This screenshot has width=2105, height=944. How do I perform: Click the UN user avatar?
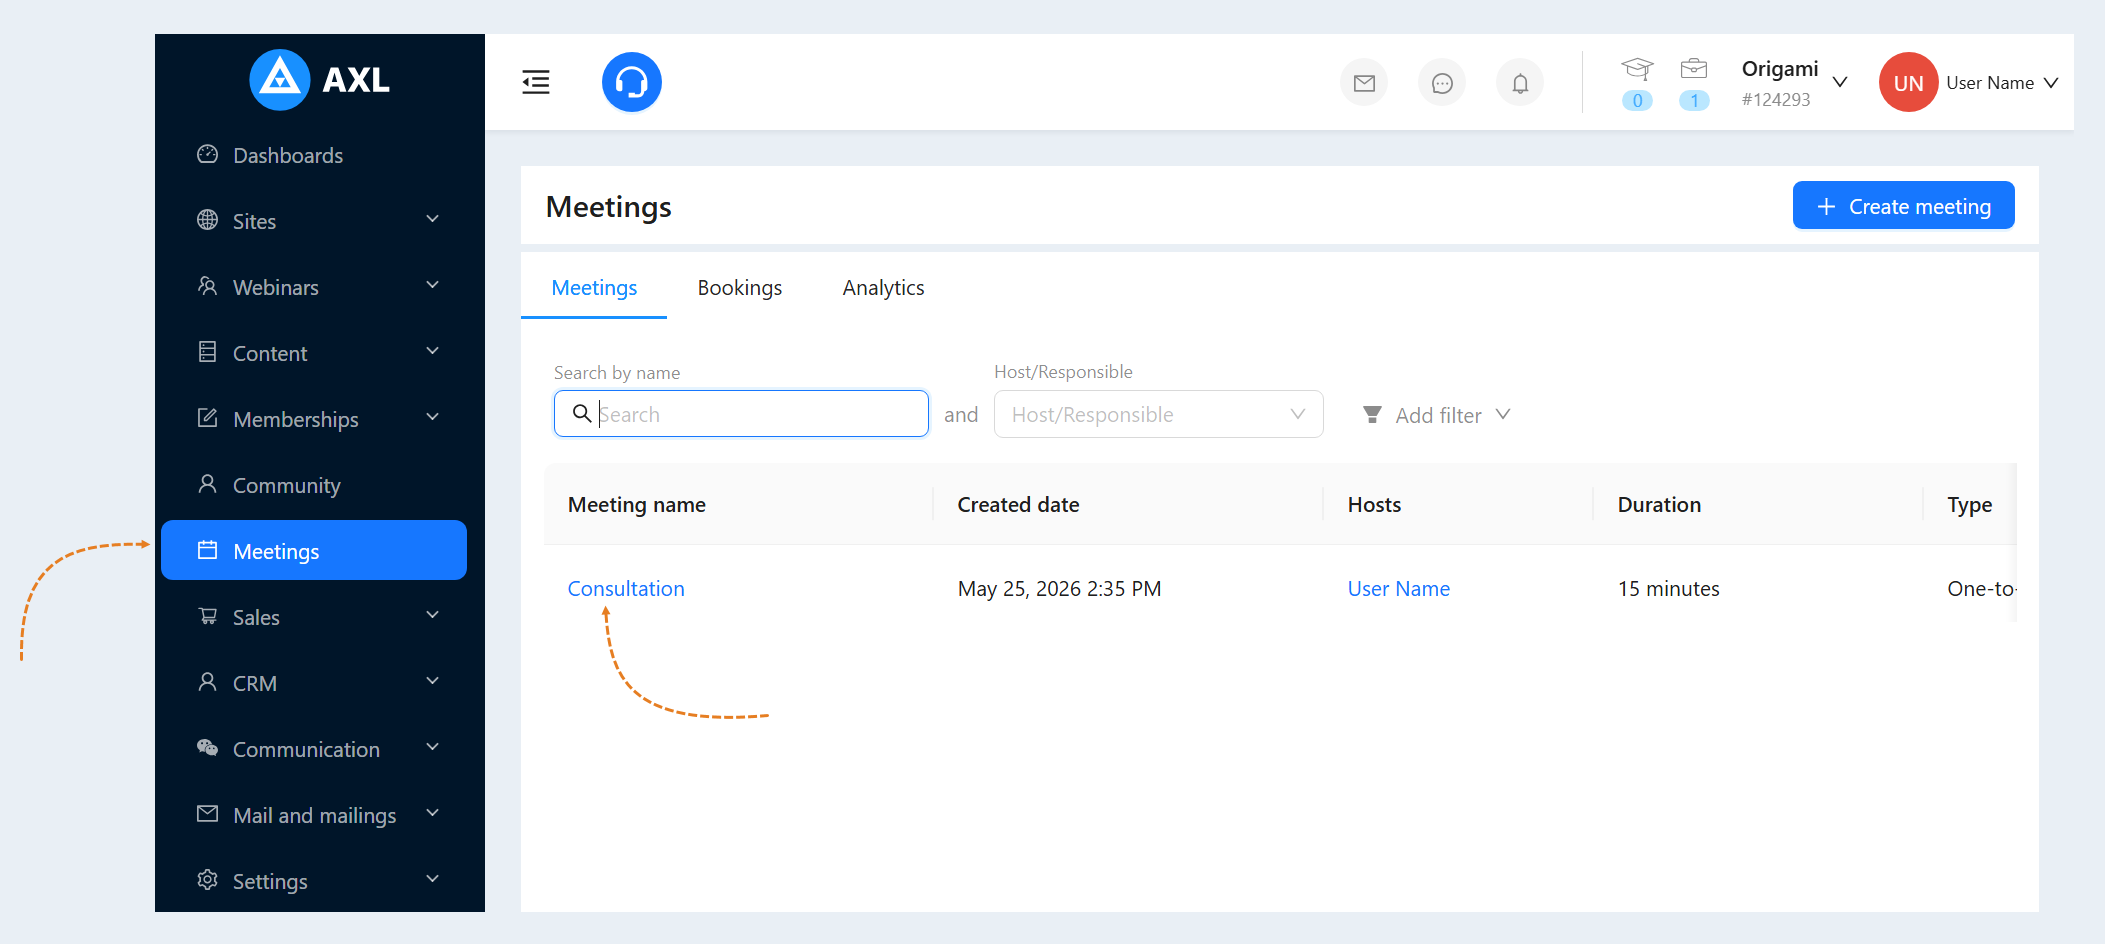coord(1909,82)
